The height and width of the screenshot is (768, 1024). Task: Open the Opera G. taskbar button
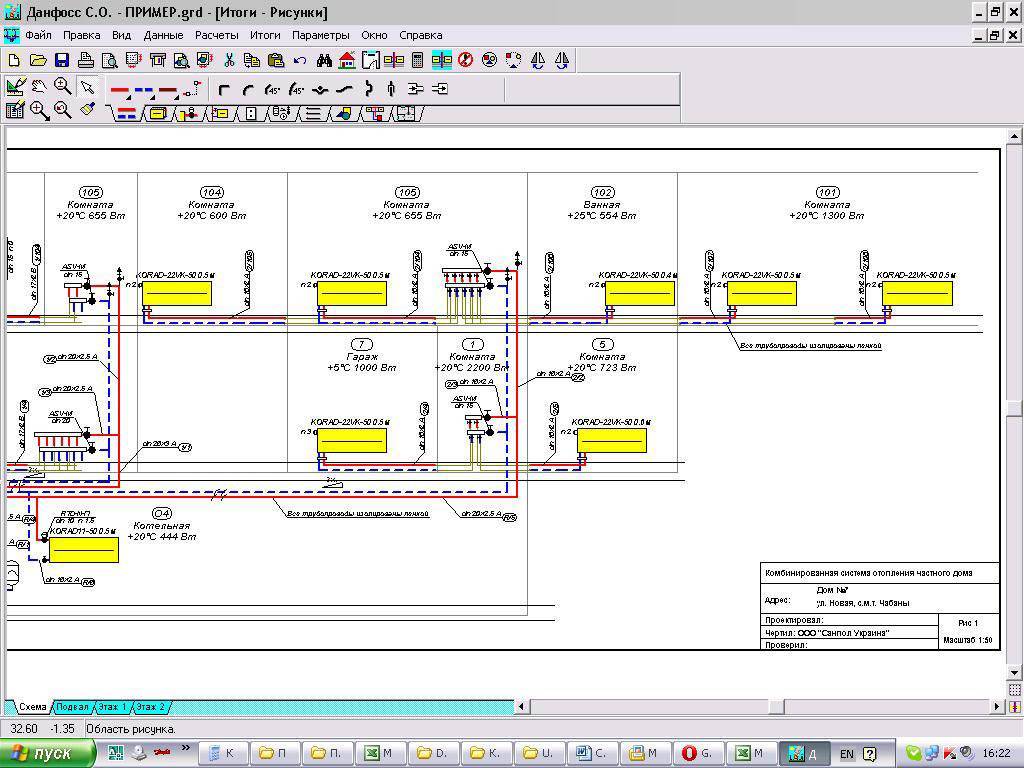697,754
